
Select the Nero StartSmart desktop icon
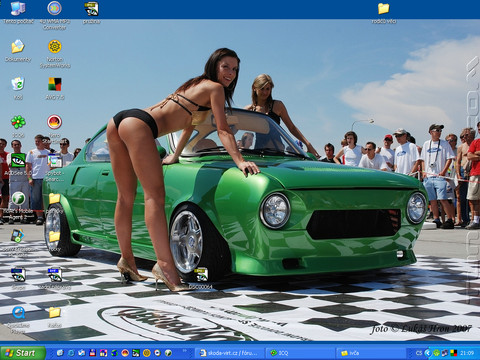click(55, 122)
